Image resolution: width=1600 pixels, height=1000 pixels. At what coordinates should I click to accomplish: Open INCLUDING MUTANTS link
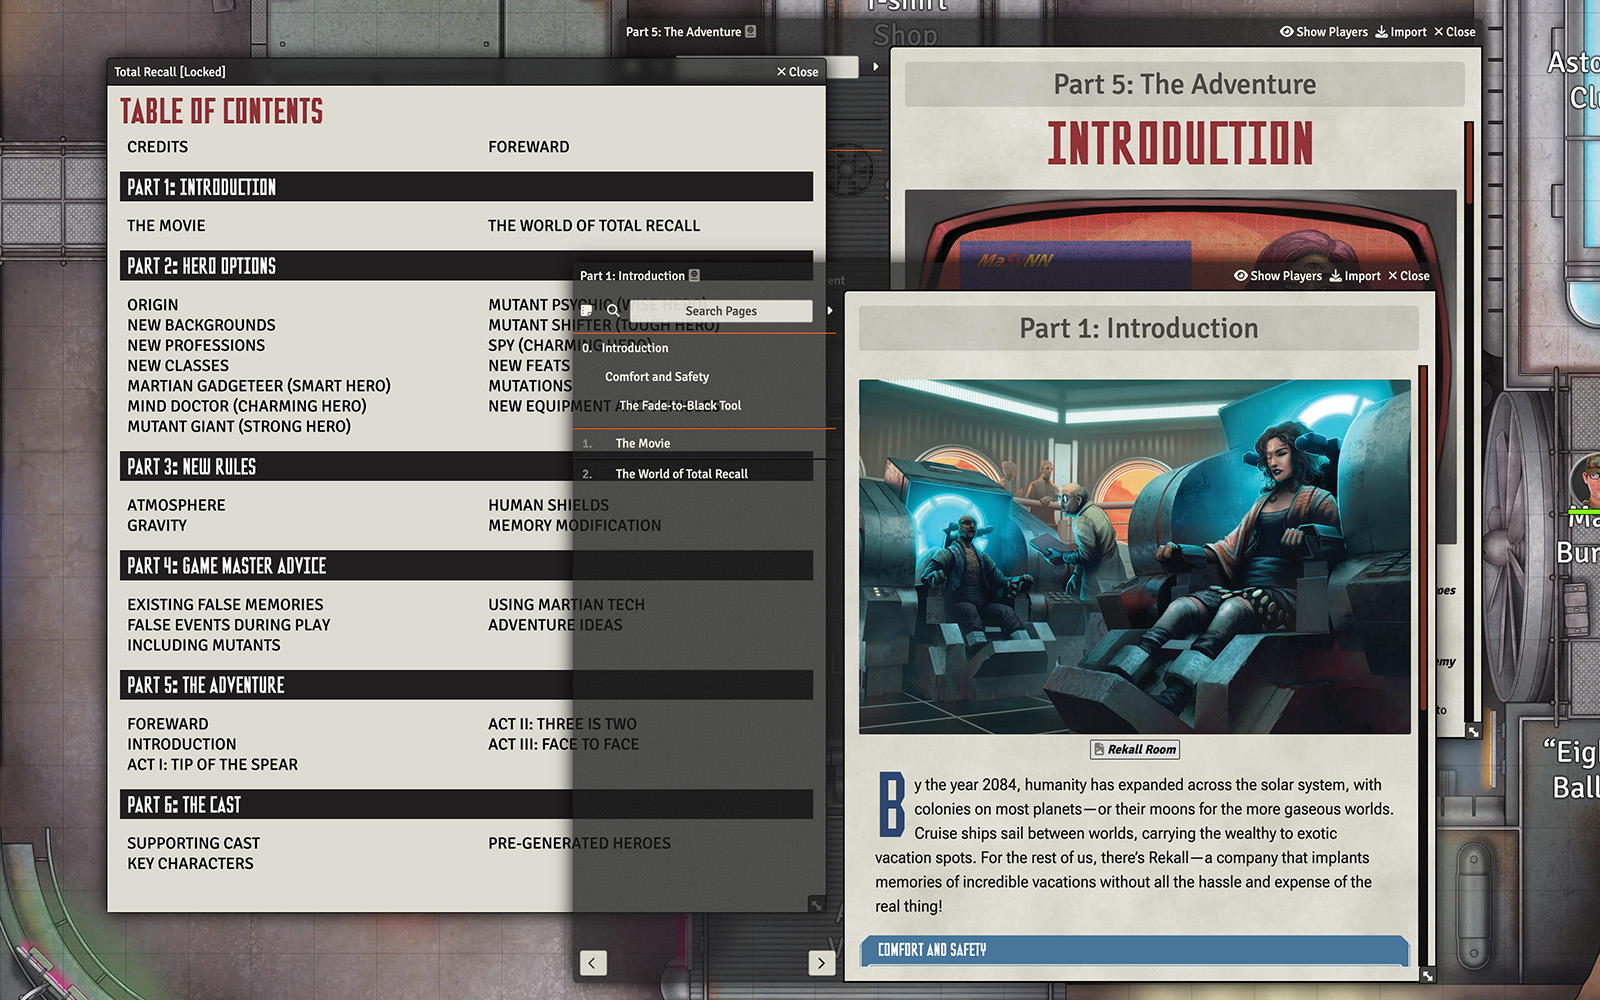click(x=204, y=645)
